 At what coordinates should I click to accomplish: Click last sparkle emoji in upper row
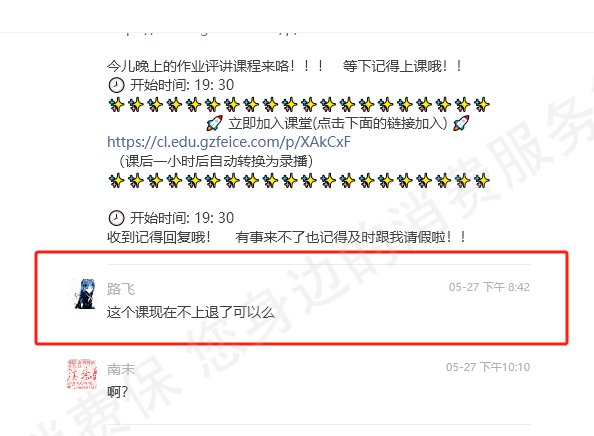point(482,105)
